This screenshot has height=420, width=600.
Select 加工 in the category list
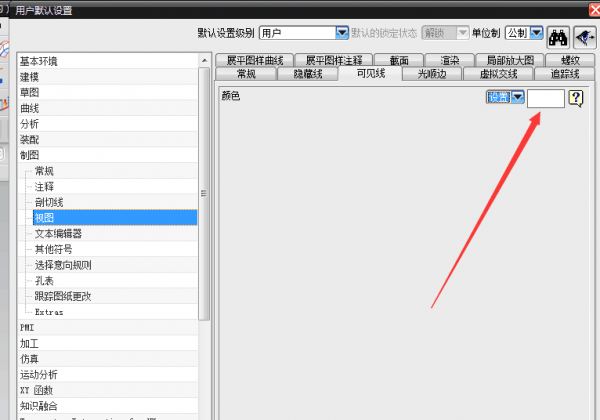[x=108, y=343]
